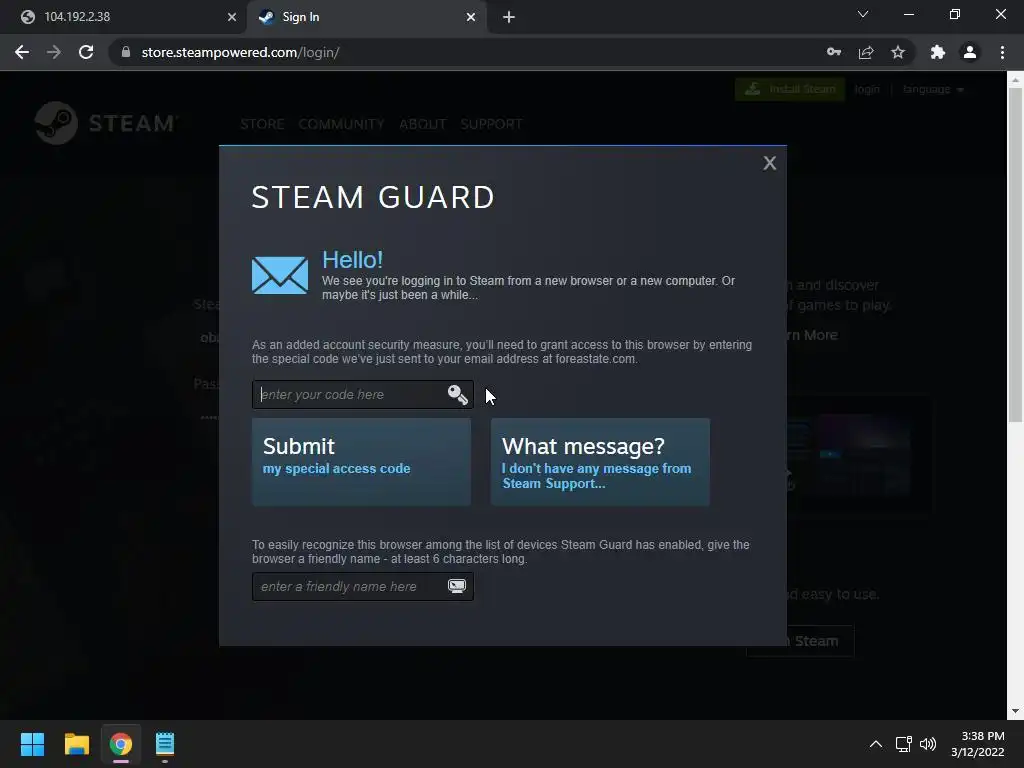Open a new browser tab

tap(509, 17)
